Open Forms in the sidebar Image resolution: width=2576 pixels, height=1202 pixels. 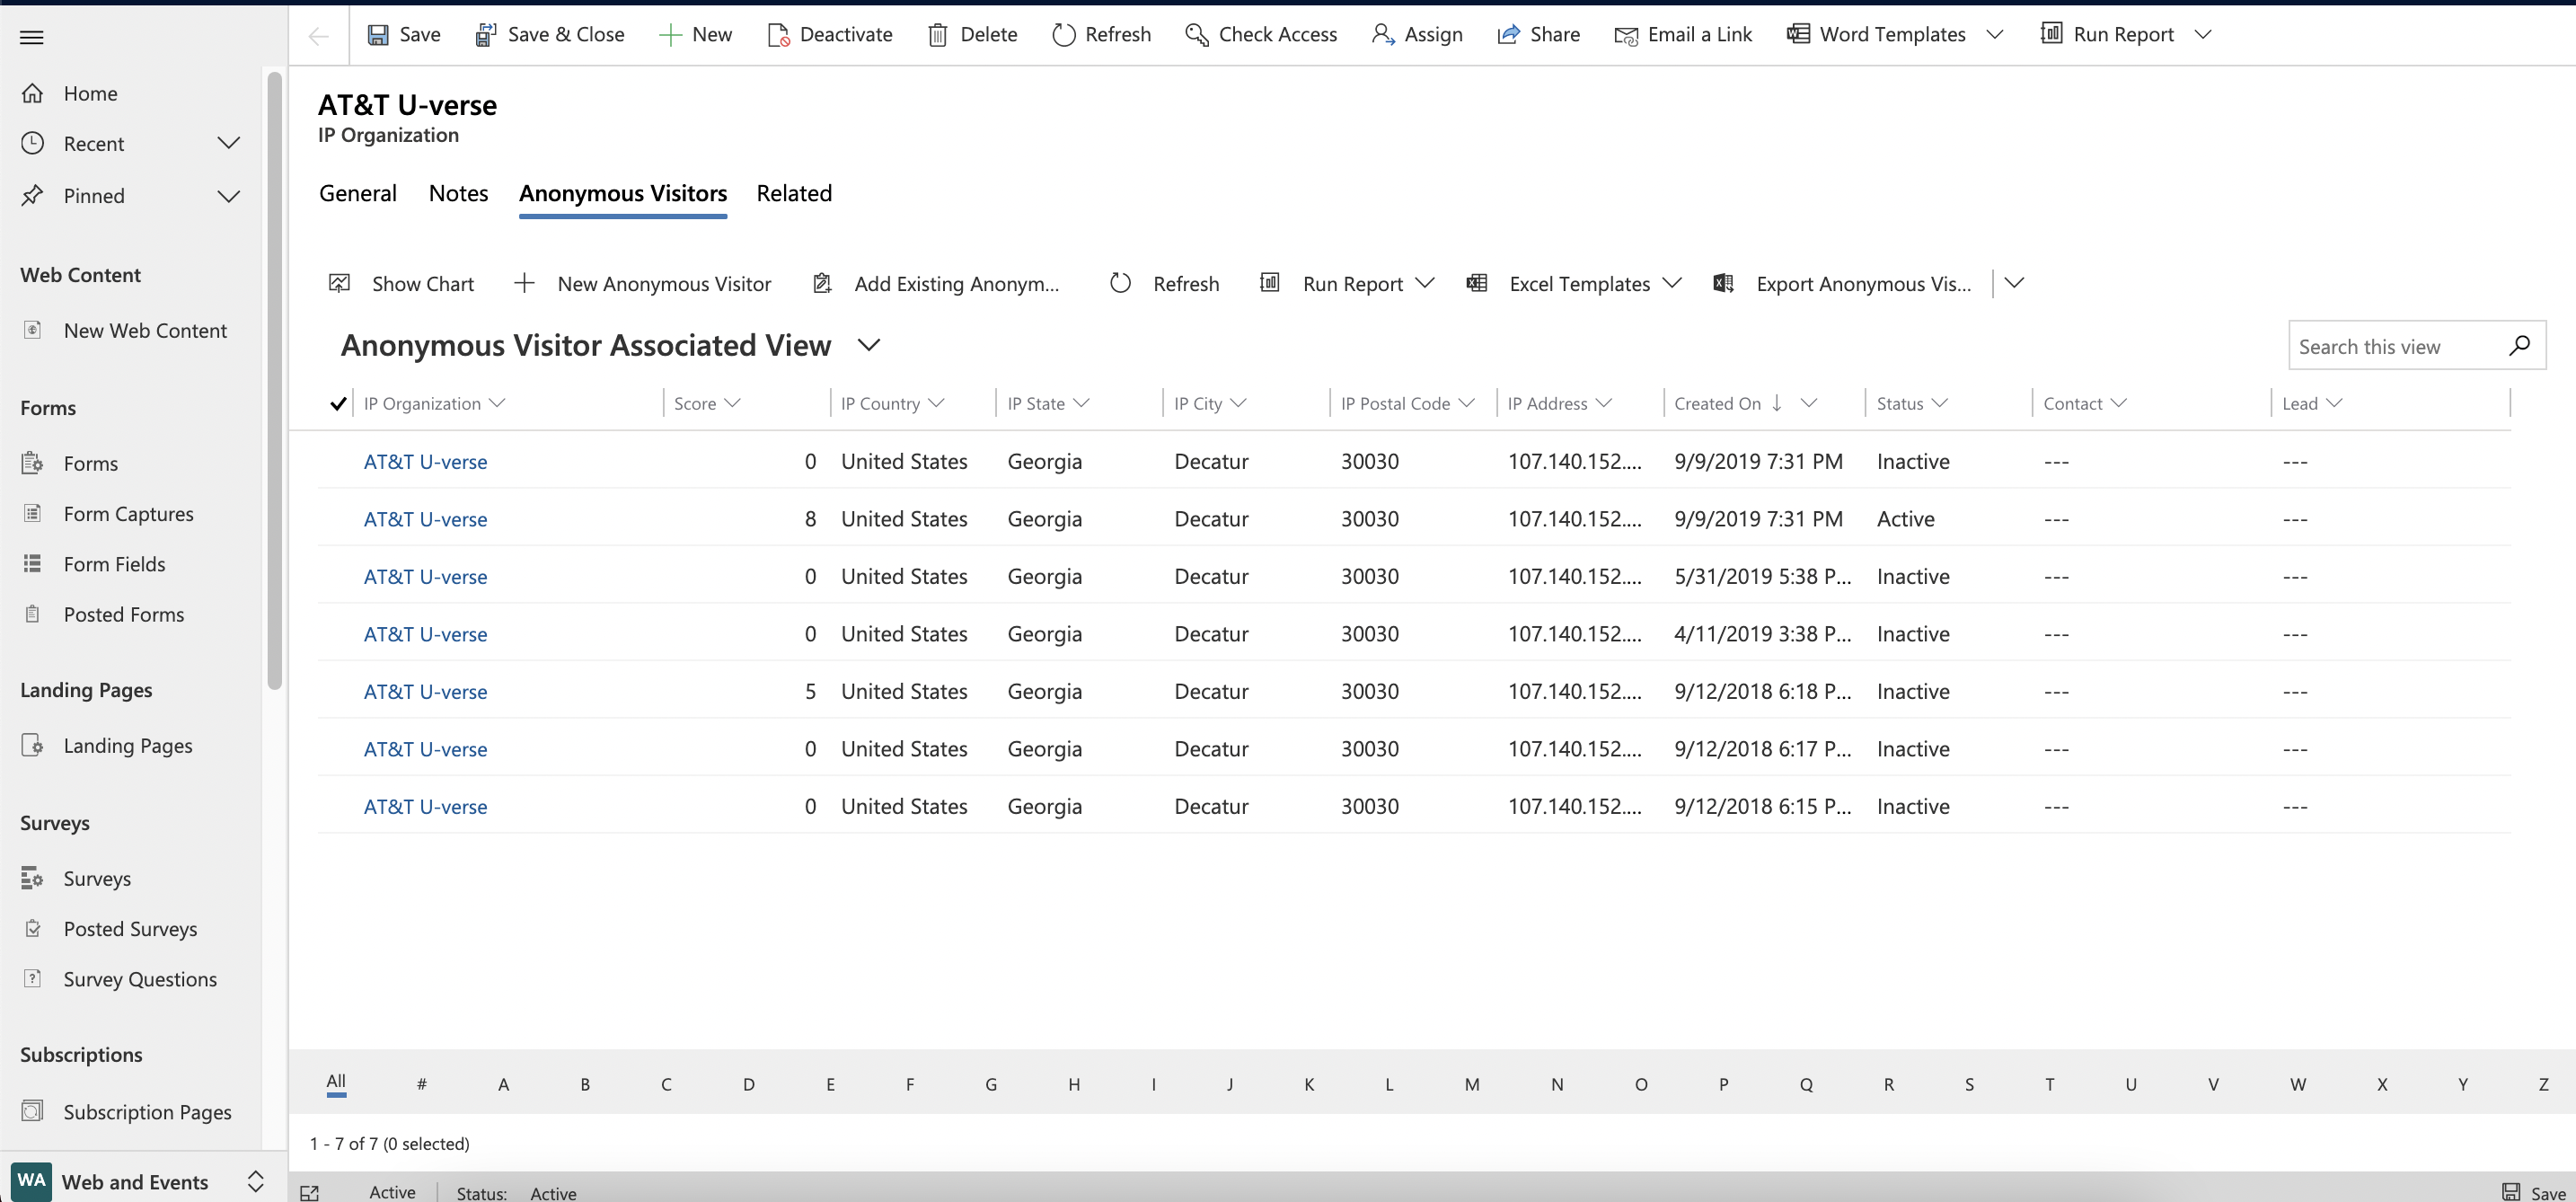(x=90, y=463)
